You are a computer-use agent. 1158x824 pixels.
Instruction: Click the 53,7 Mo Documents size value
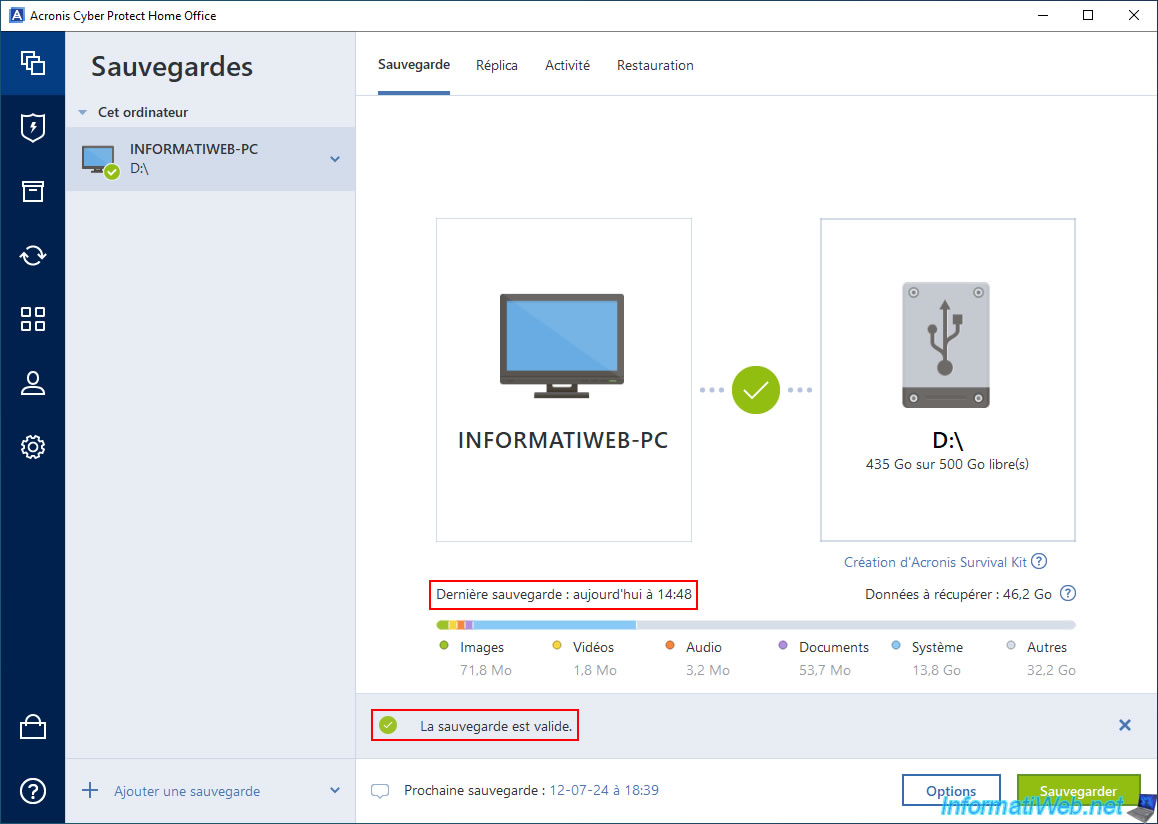[825, 670]
